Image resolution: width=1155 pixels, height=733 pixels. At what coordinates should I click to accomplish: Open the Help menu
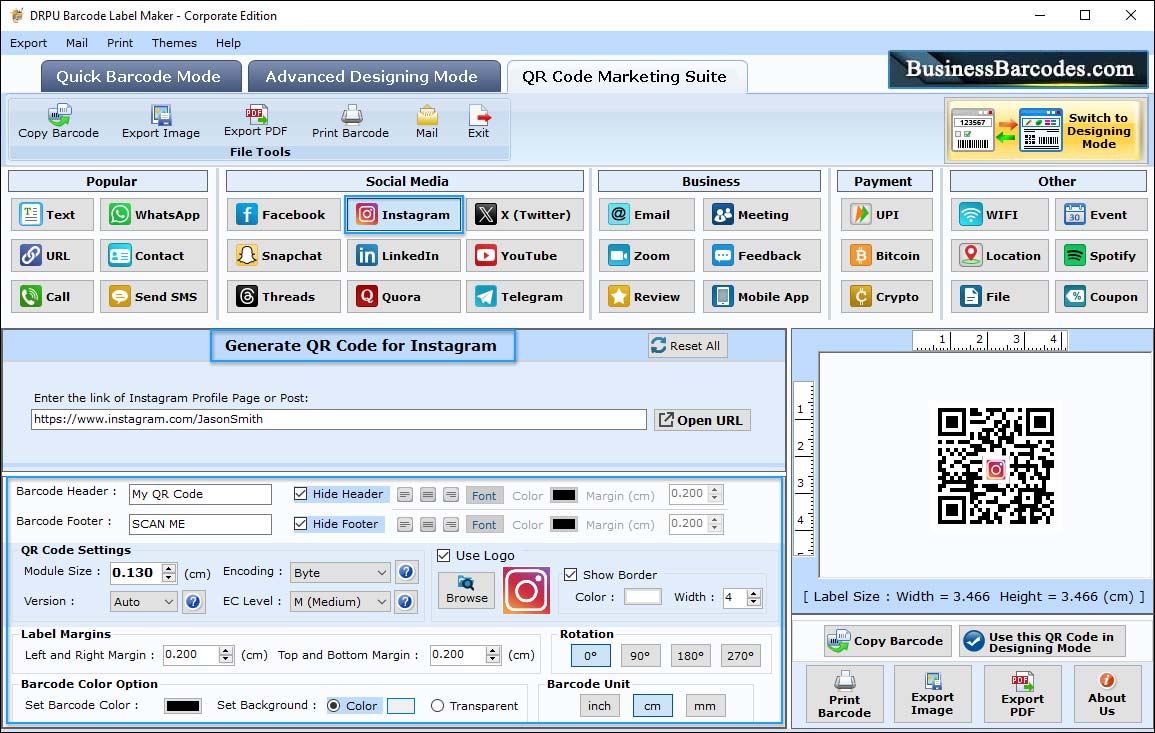[x=228, y=43]
